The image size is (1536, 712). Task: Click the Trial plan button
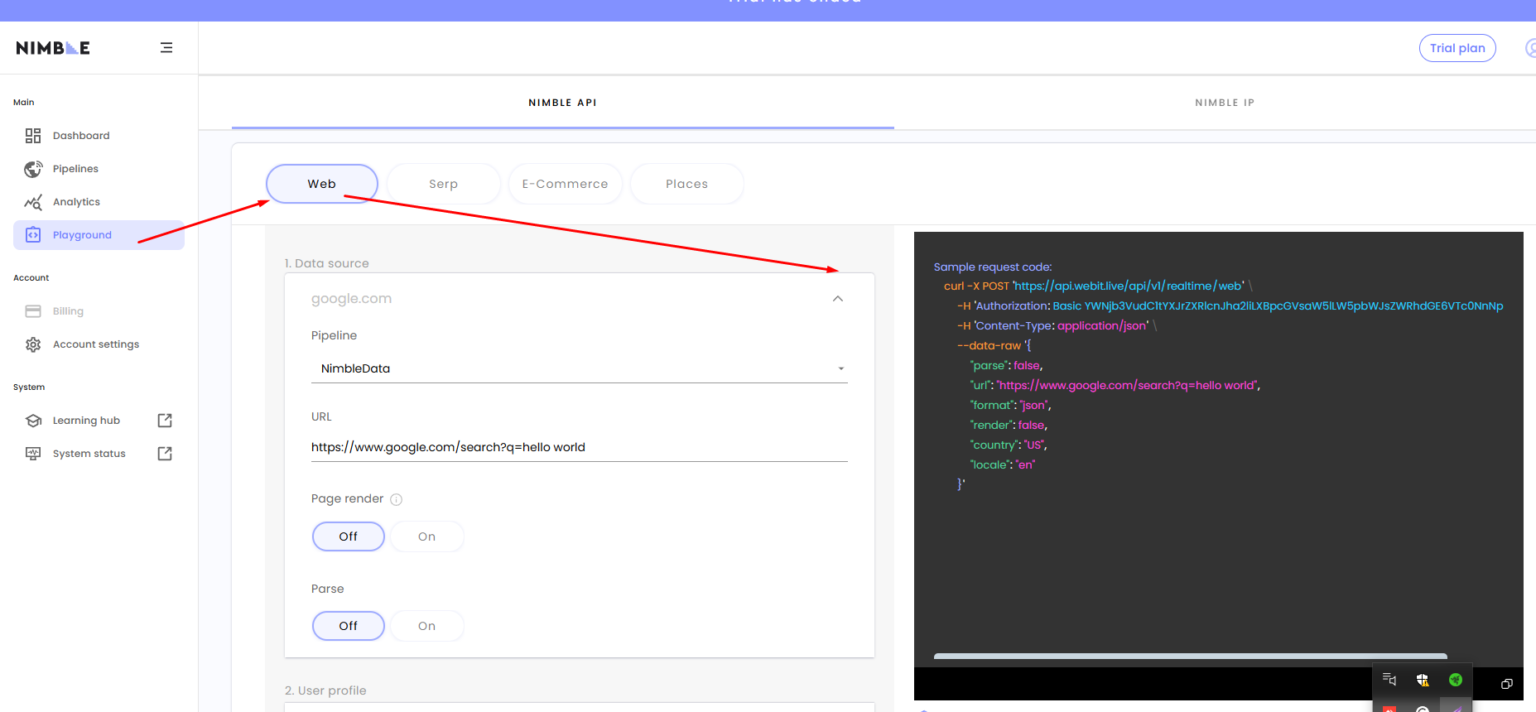pos(1457,48)
